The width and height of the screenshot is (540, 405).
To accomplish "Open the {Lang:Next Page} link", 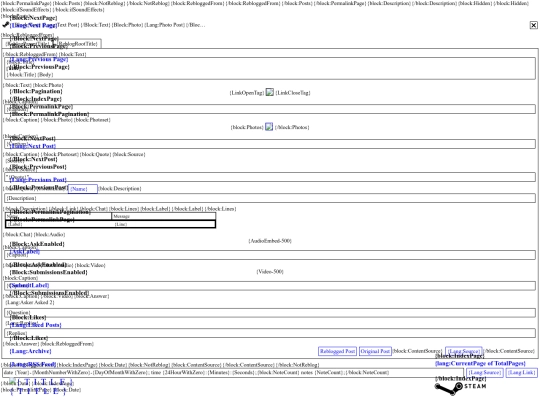I will point(33,25).
